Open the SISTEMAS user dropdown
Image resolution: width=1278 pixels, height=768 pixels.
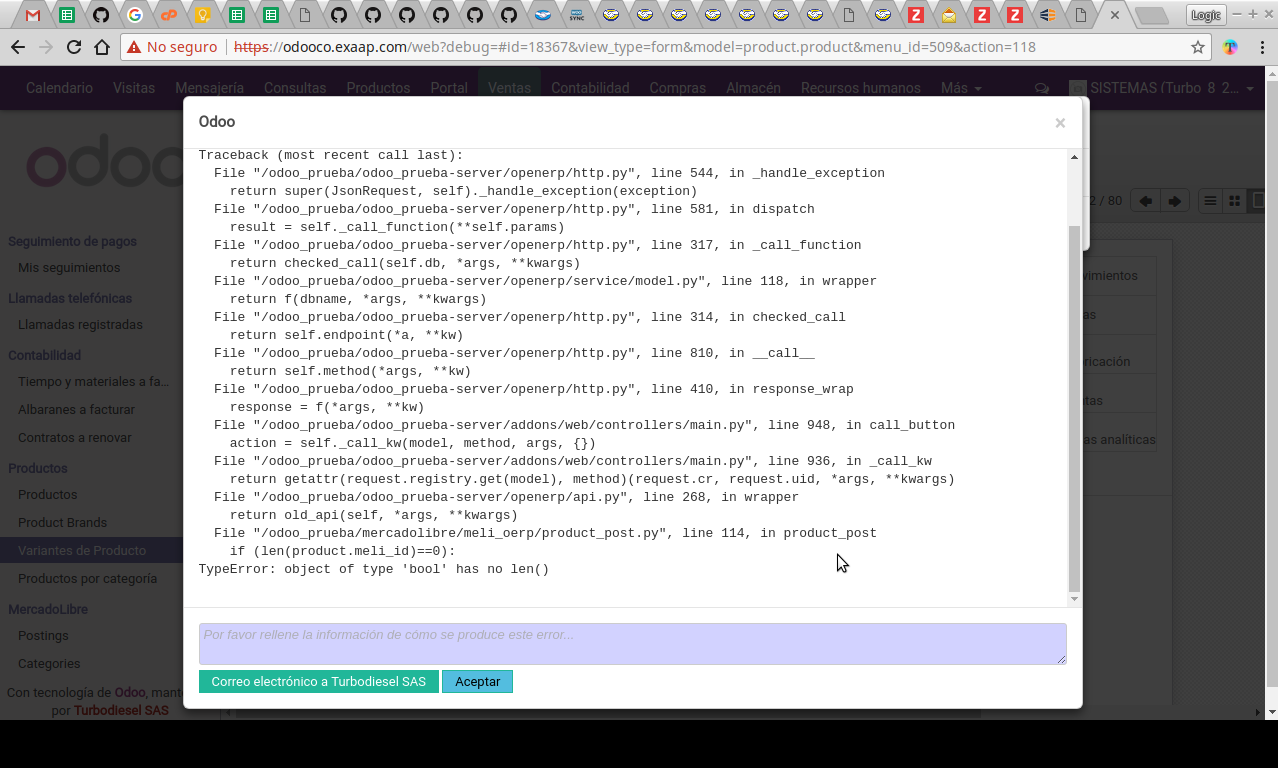coord(1160,88)
